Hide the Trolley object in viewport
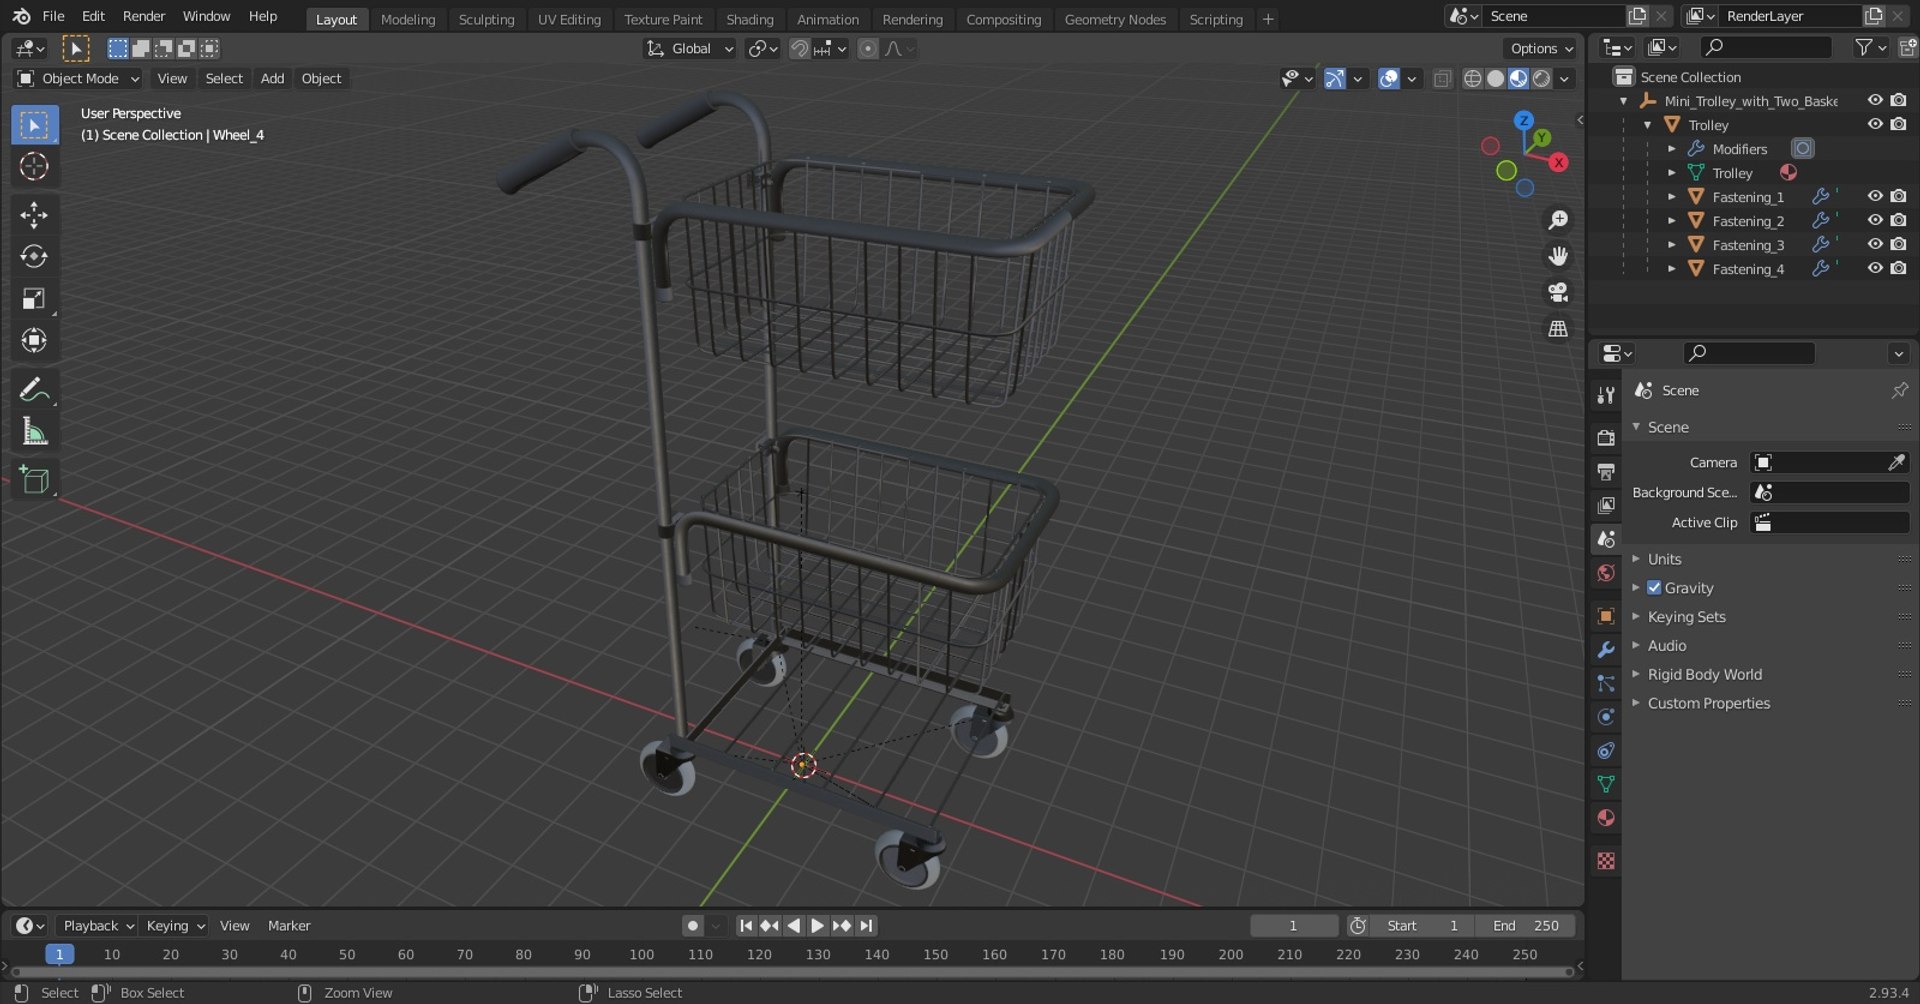This screenshot has height=1004, width=1920. pyautogui.click(x=1875, y=125)
